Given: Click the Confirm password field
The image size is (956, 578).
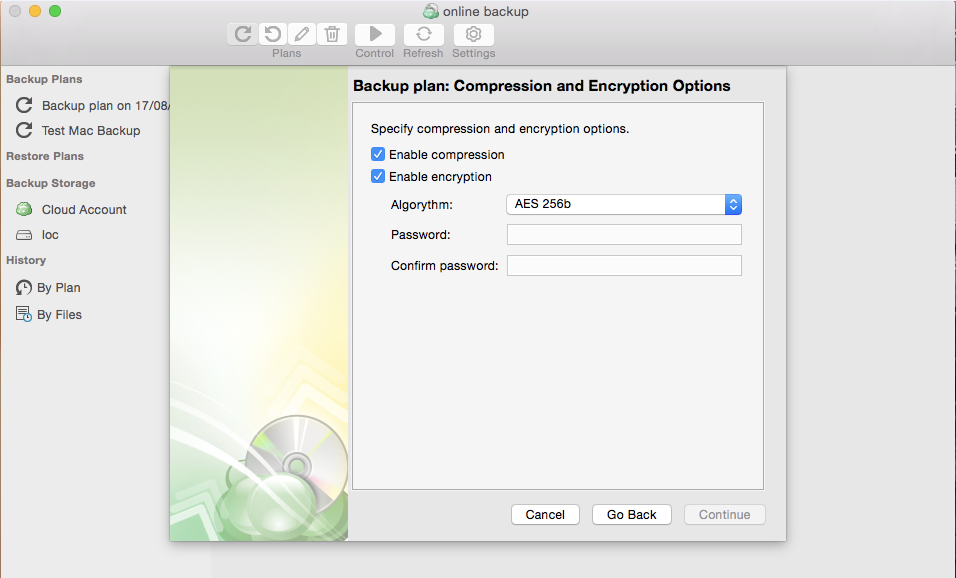Looking at the screenshot, I should pos(624,266).
